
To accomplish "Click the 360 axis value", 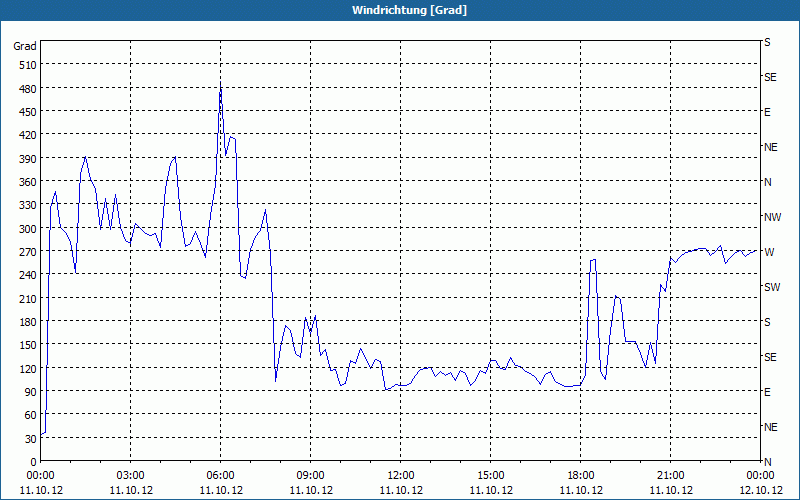I will tap(28, 182).
